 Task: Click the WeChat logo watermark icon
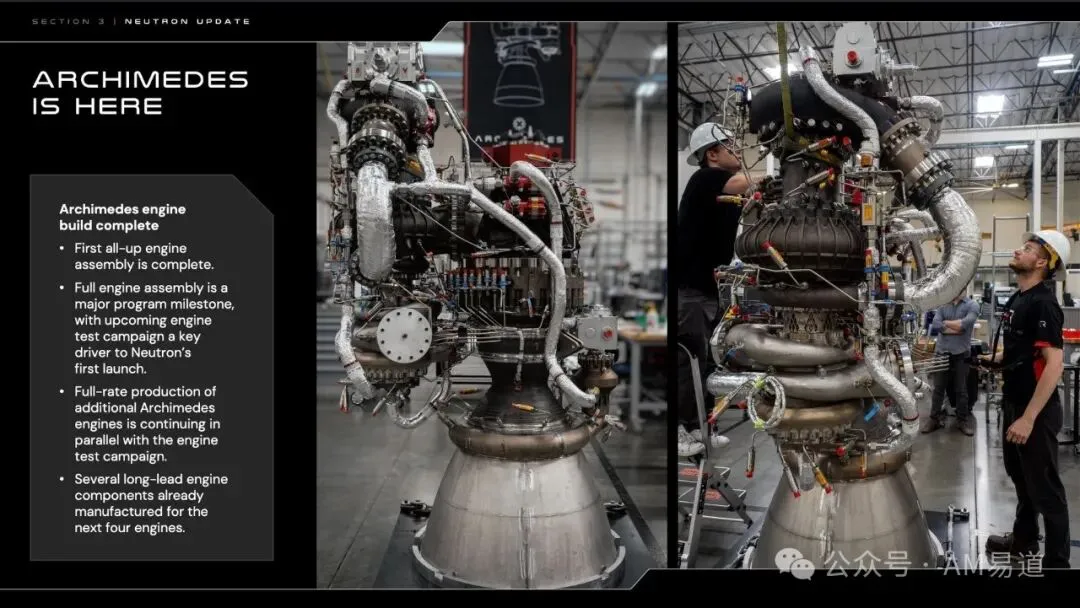795,564
